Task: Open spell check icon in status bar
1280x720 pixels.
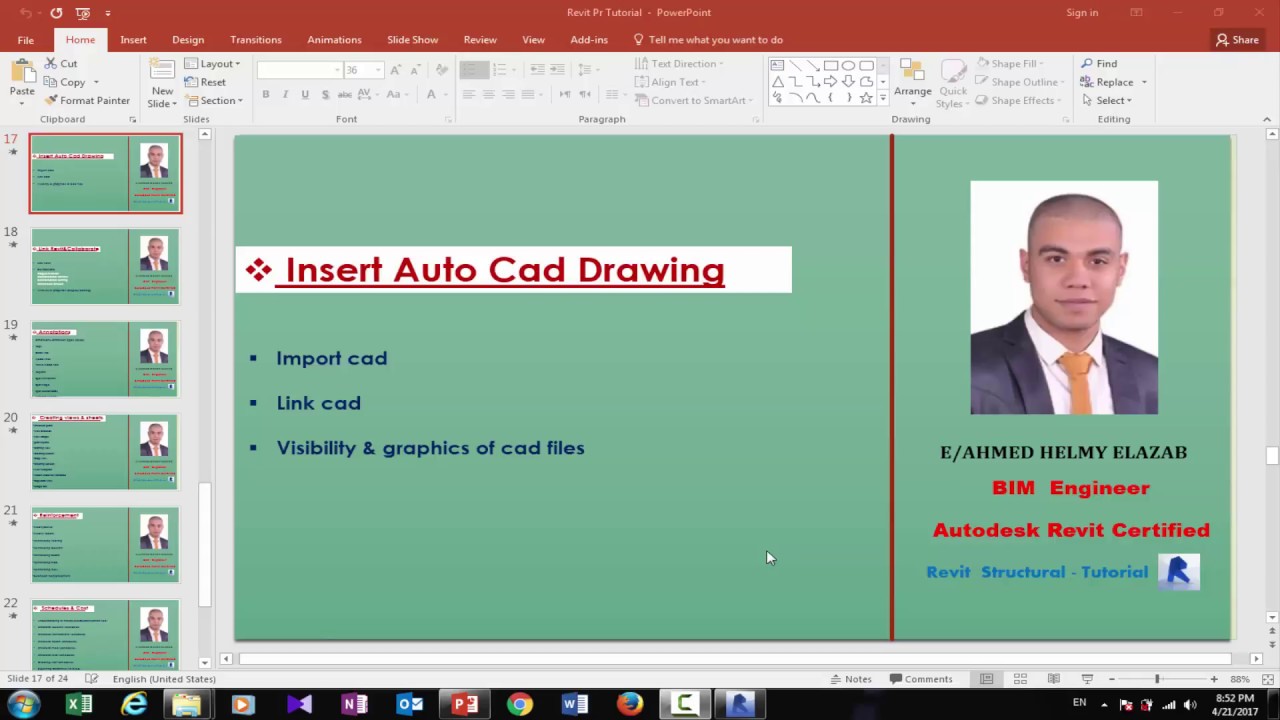Action: coord(91,679)
